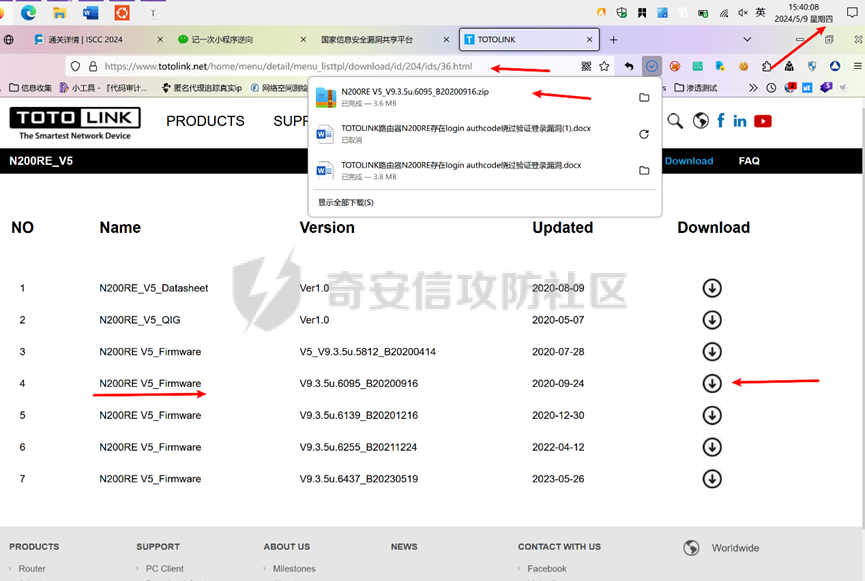Screen dimensions: 865x581
Task: Switch the 英 input language indicator
Action: tap(760, 13)
